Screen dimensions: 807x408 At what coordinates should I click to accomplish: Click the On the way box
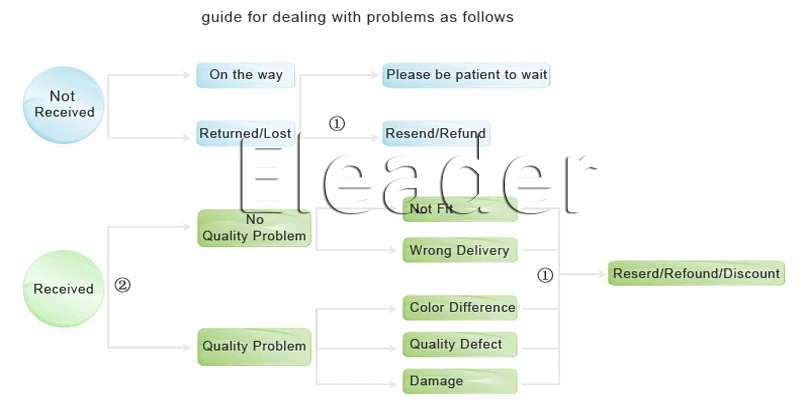246,75
